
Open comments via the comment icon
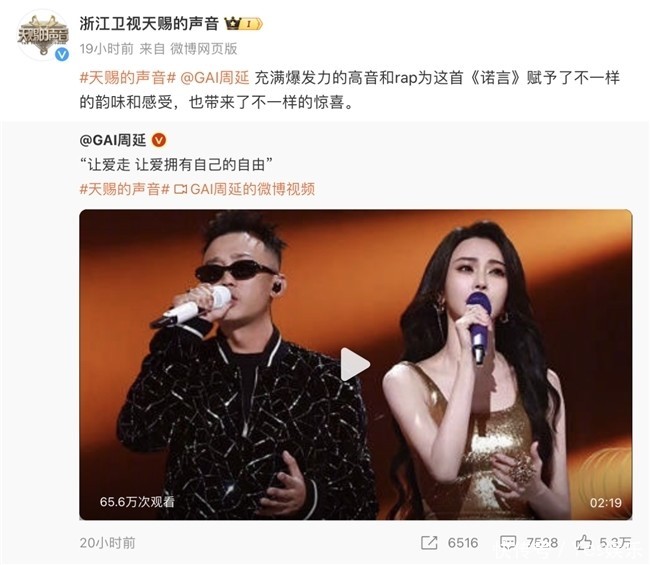508,543
